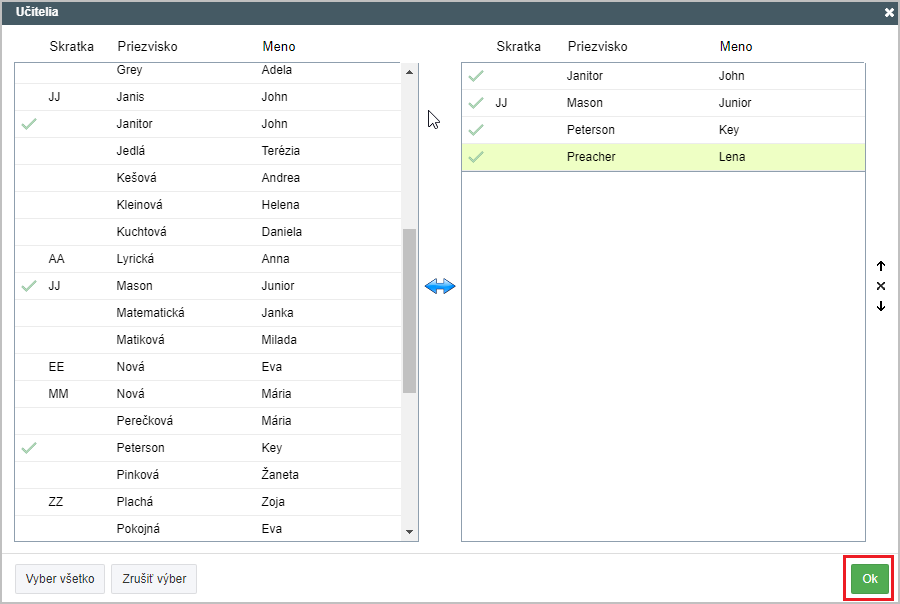
Task: Select teacher Nová Eva
Action: pyautogui.click(x=208, y=367)
